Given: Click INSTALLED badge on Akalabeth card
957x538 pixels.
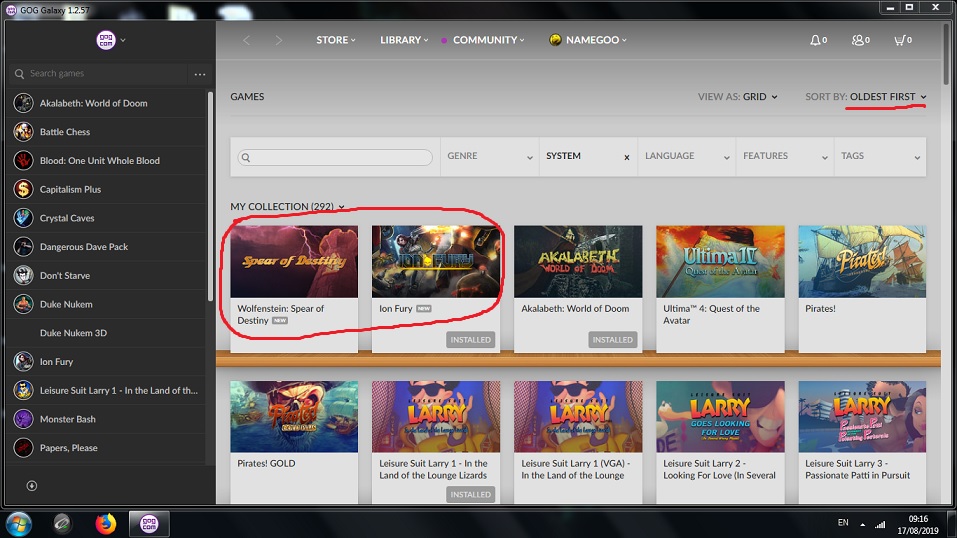Looking at the screenshot, I should pos(613,340).
